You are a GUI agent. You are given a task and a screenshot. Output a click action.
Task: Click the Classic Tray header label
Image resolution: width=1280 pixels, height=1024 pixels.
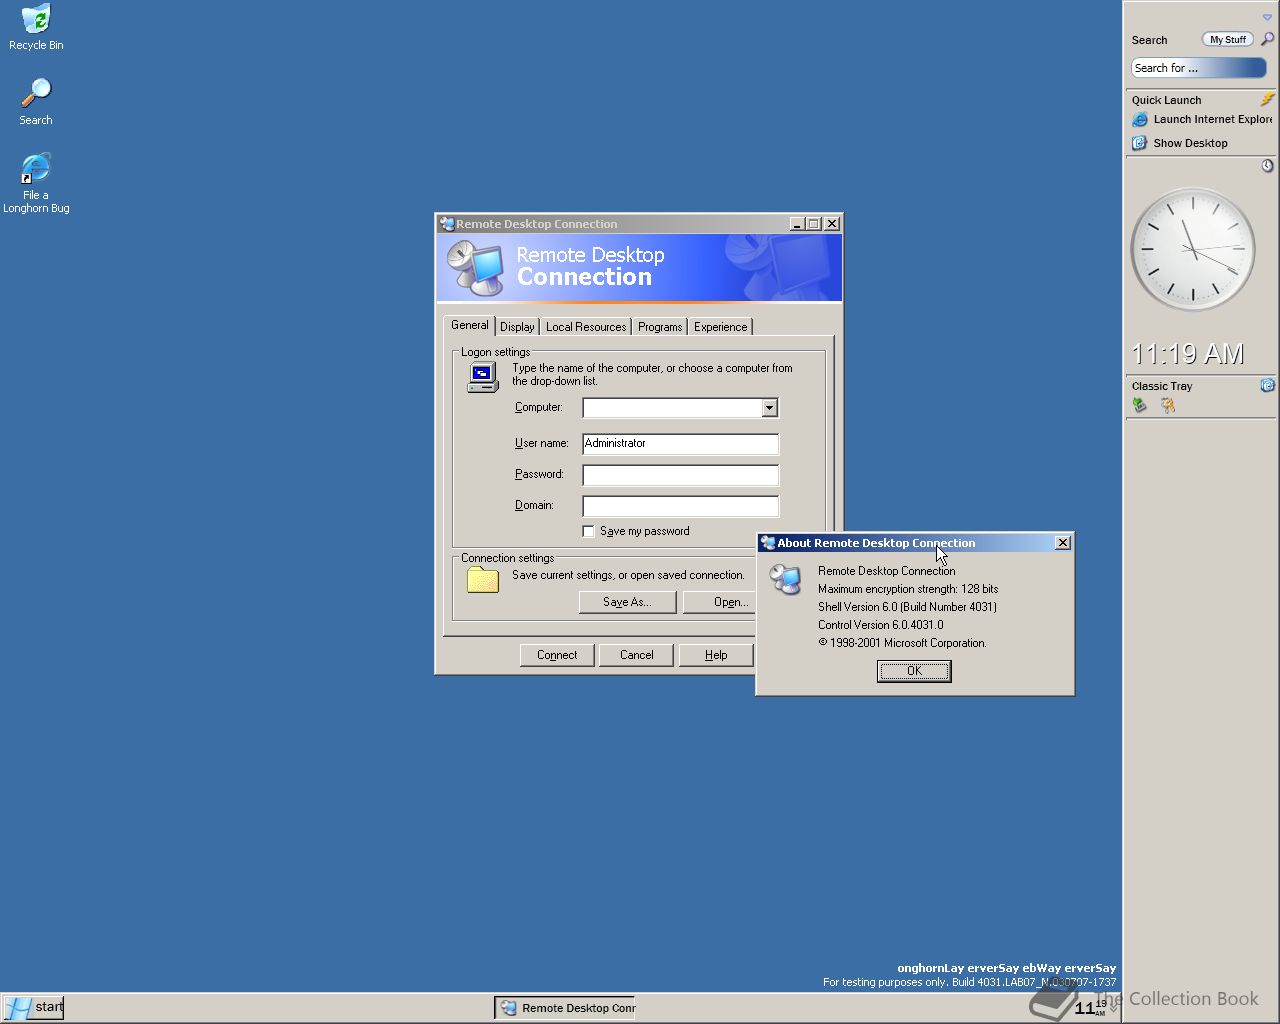click(x=1162, y=386)
